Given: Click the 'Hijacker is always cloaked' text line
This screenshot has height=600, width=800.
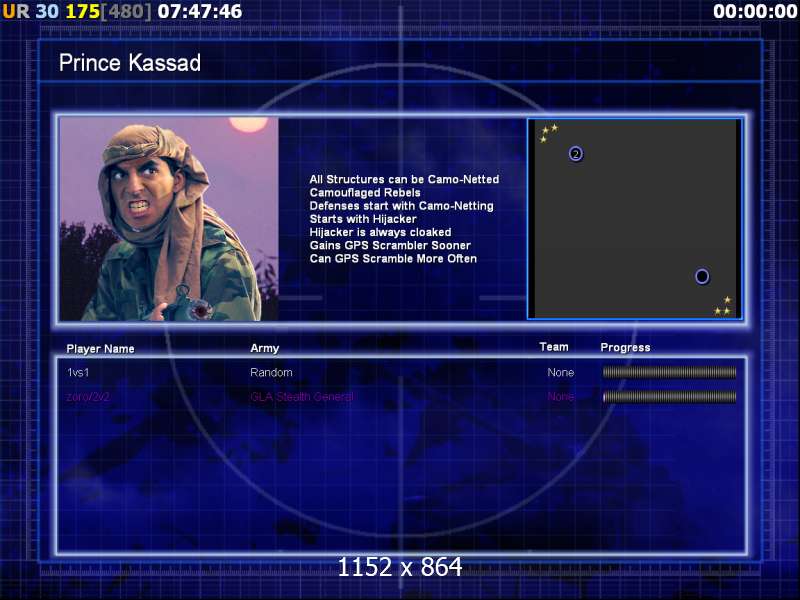Looking at the screenshot, I should pyautogui.click(x=380, y=232).
